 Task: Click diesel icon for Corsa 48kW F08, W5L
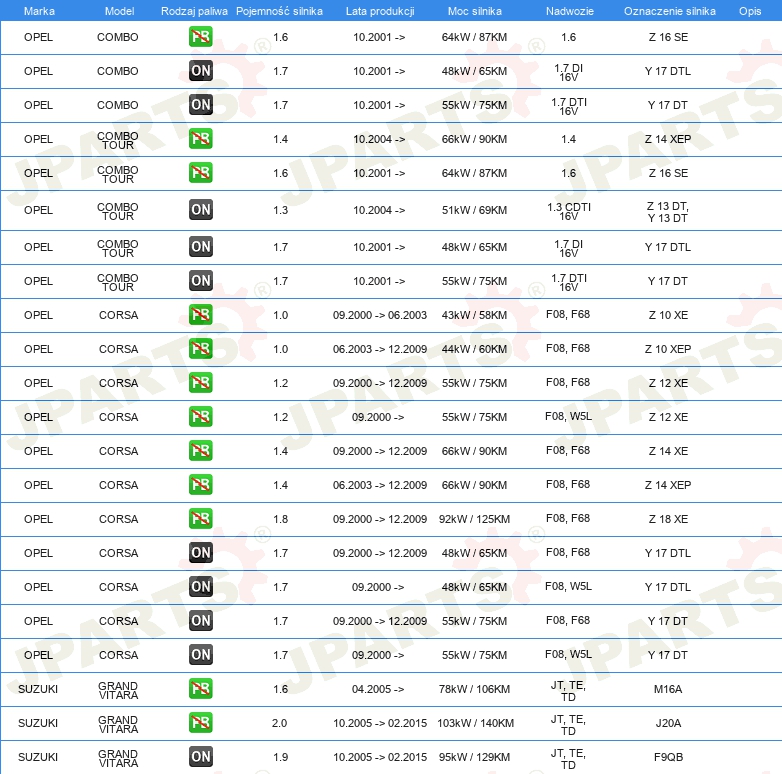(x=200, y=586)
